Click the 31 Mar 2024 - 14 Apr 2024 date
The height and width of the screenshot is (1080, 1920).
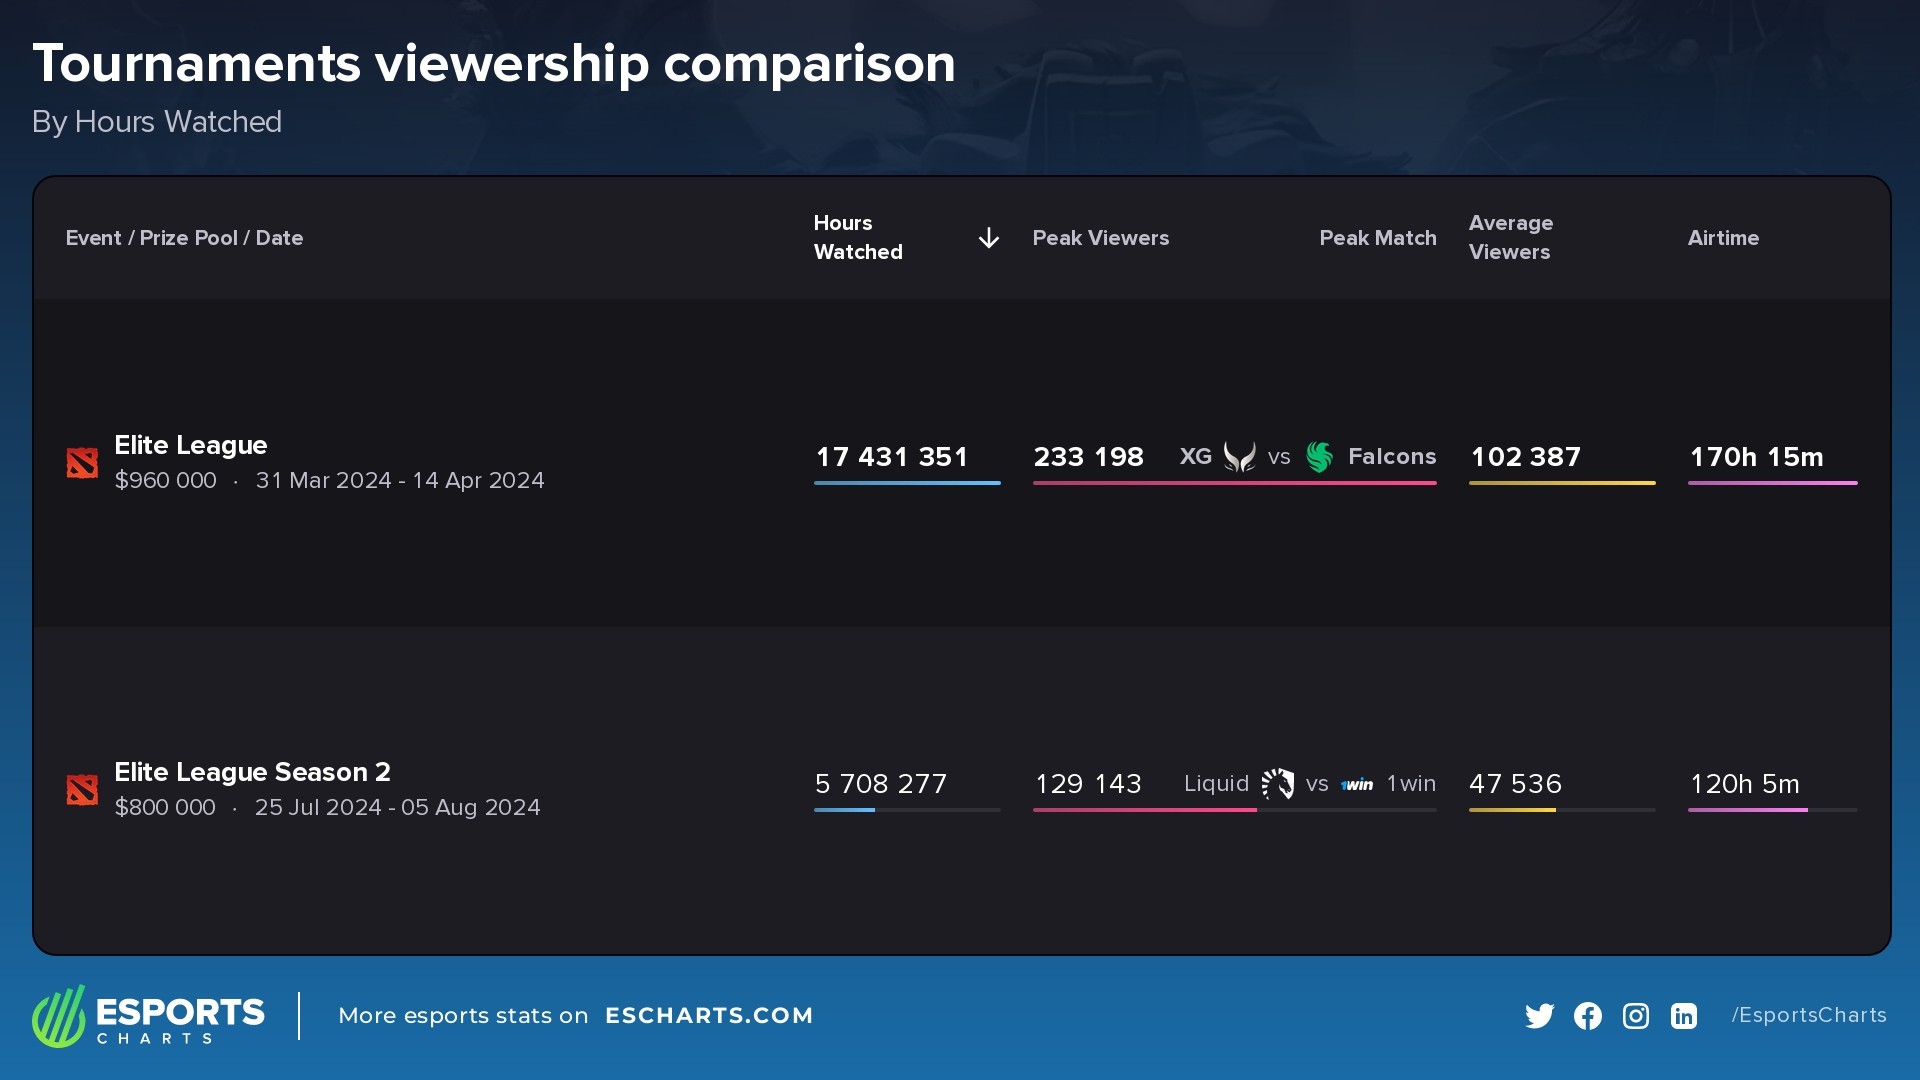coord(400,481)
